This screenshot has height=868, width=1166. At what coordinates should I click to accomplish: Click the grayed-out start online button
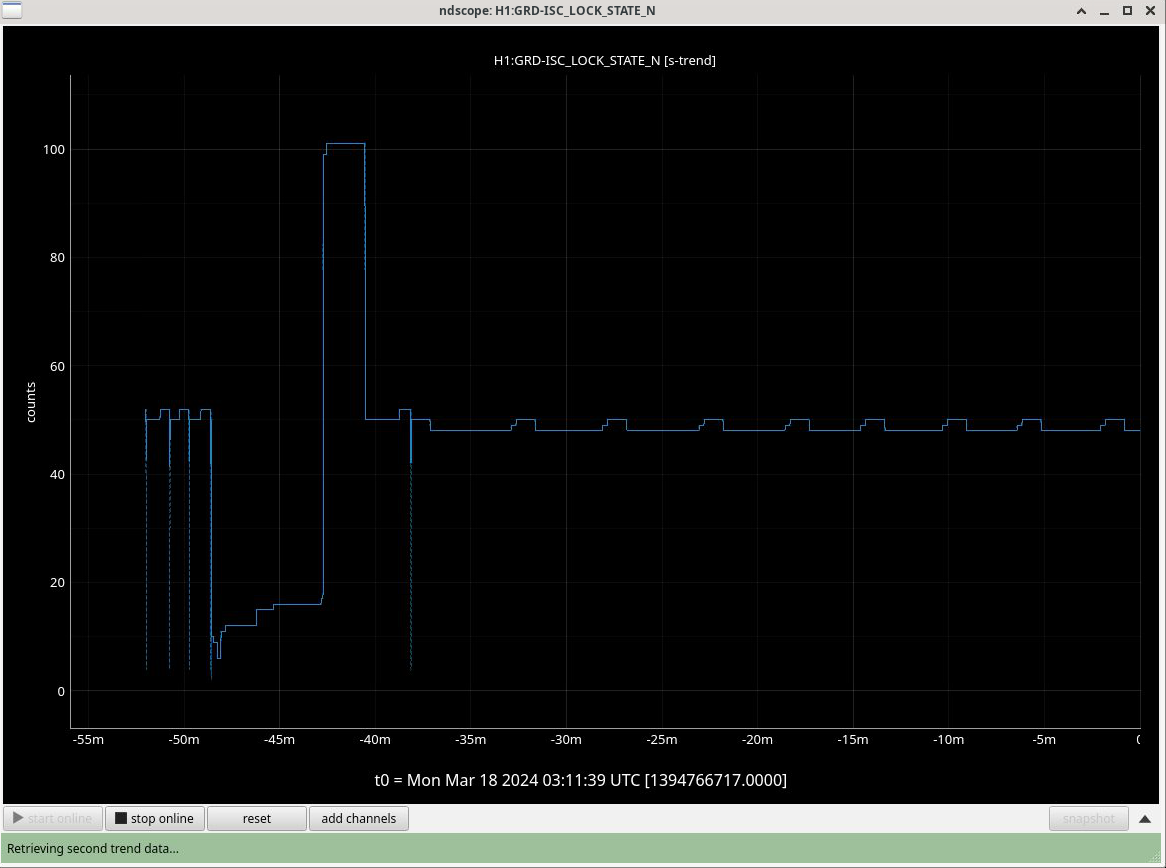pos(52,818)
